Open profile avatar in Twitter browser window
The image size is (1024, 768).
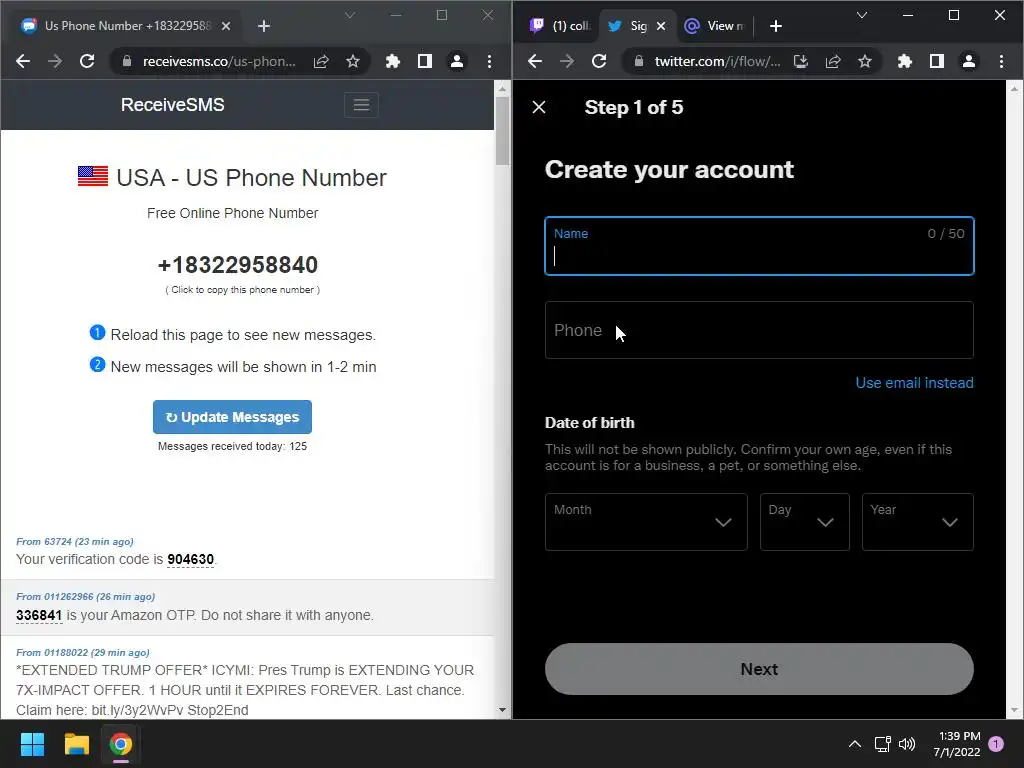coord(968,61)
